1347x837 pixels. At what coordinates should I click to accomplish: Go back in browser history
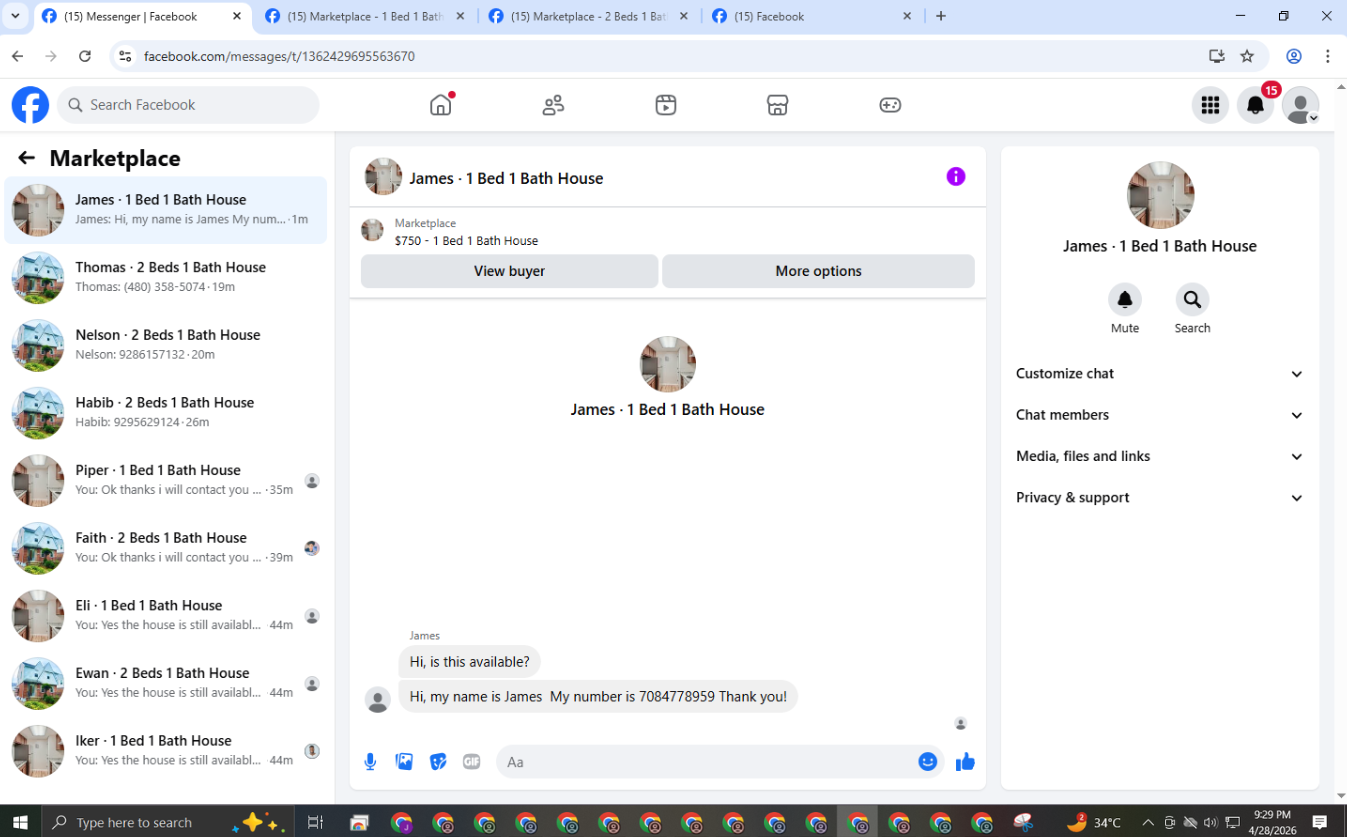coord(18,56)
